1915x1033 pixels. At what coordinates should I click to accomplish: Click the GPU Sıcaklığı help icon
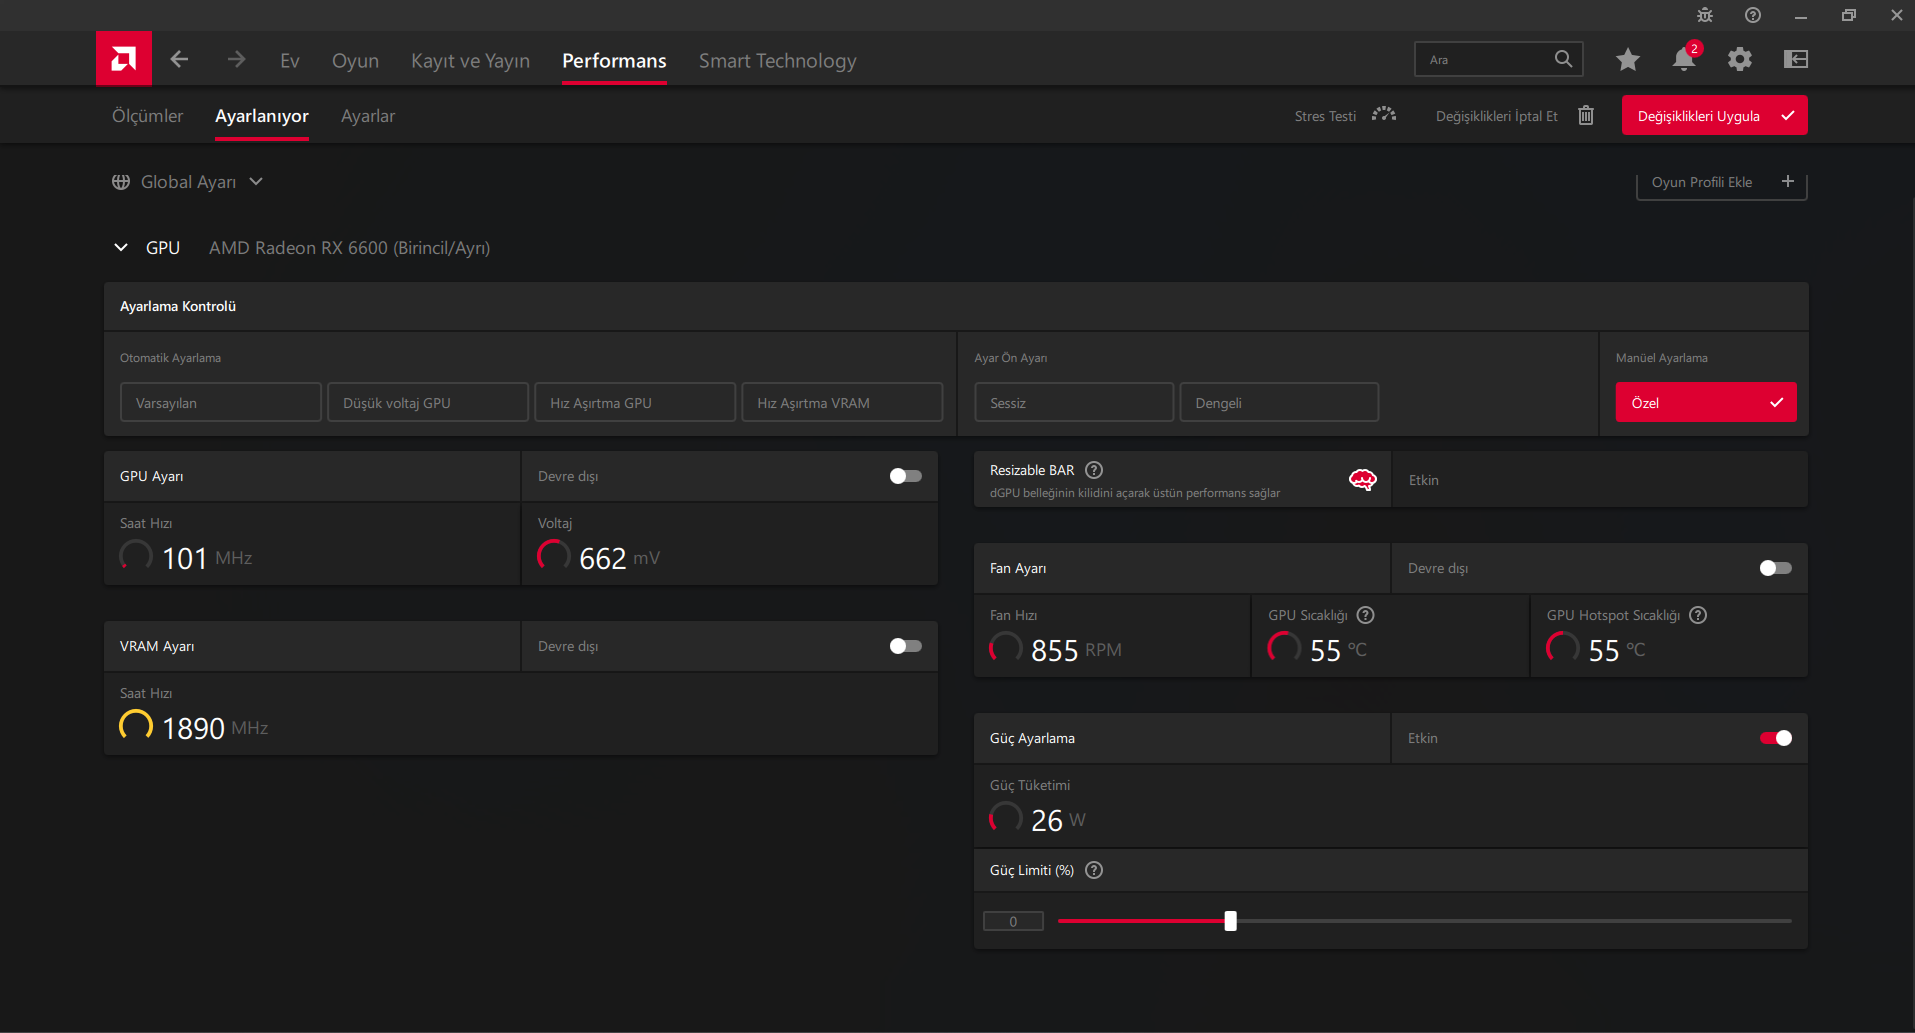1366,615
